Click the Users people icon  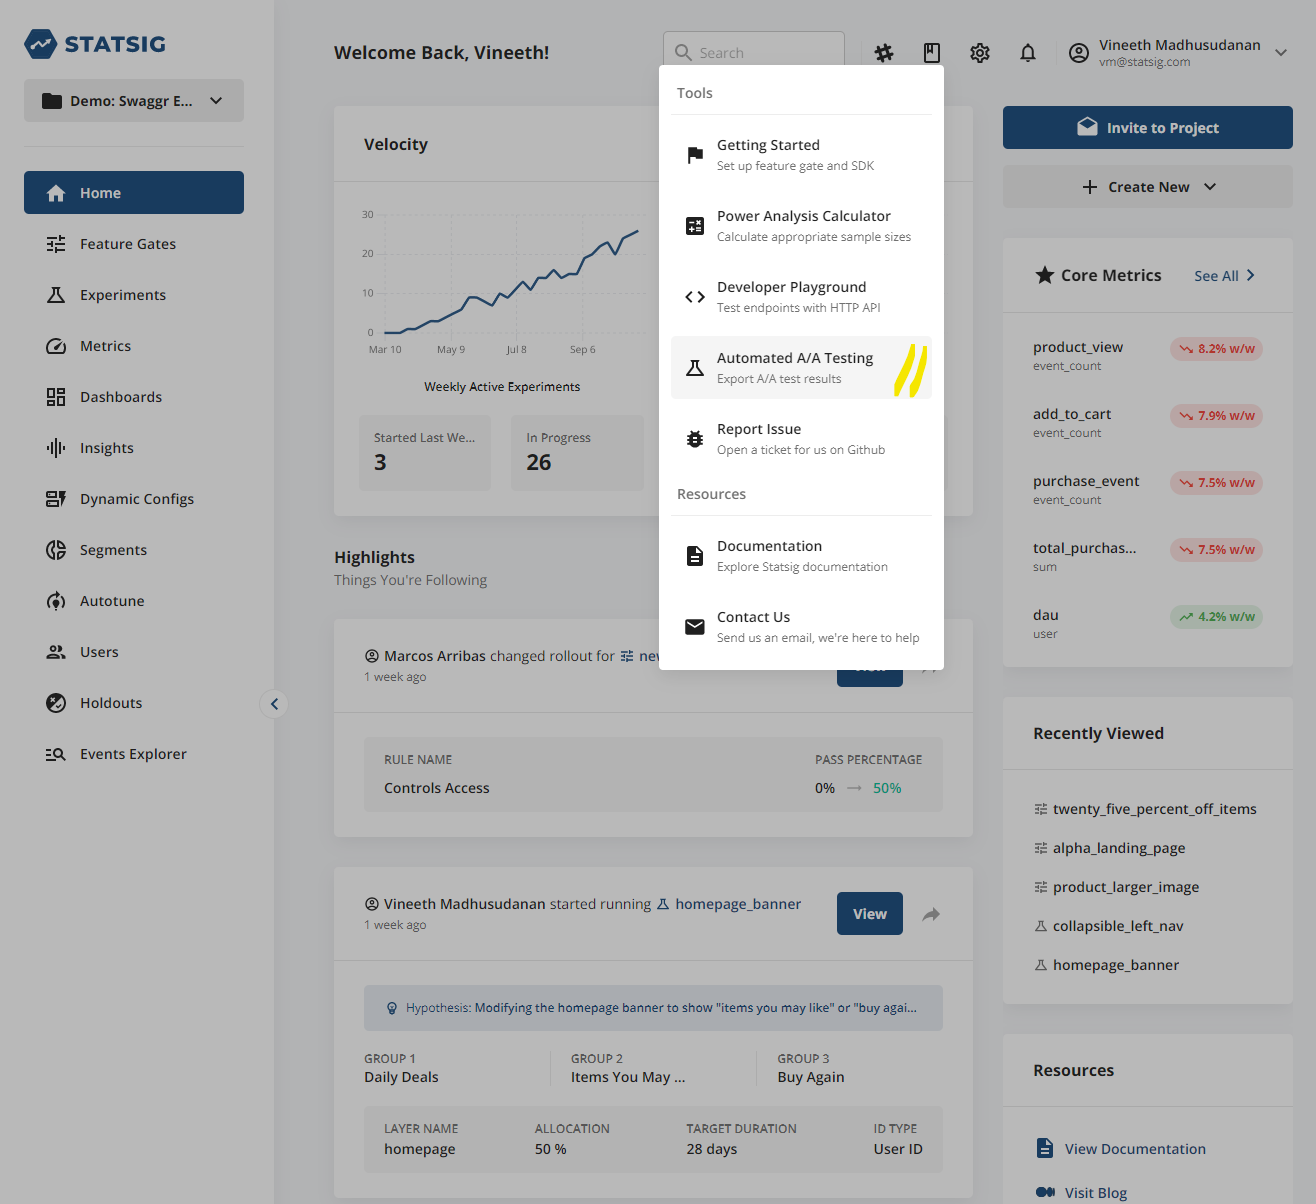[56, 652]
